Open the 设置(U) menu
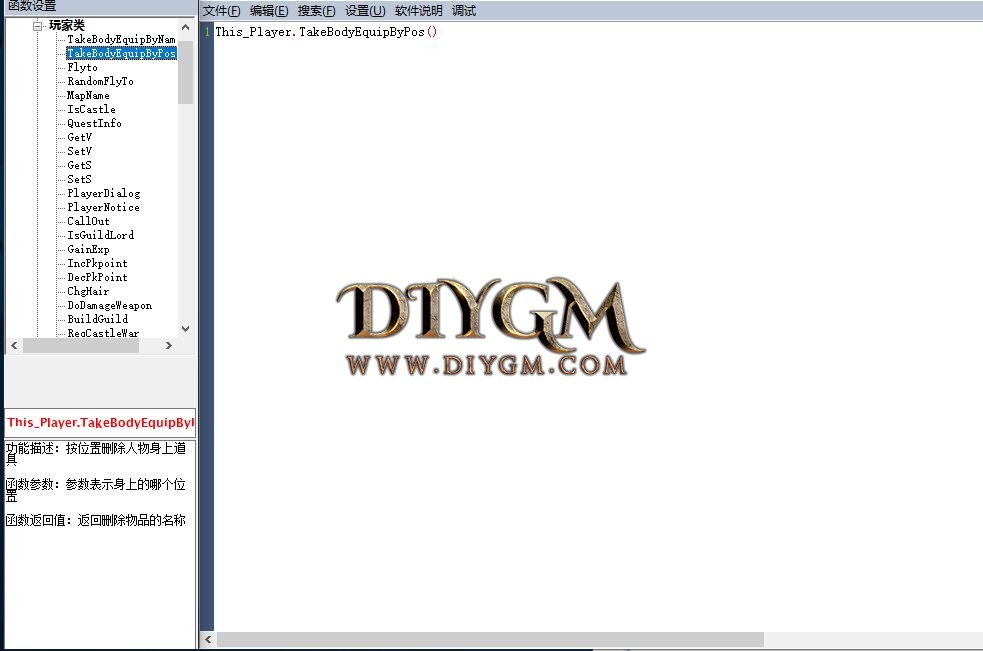The image size is (983, 651). pos(365,11)
